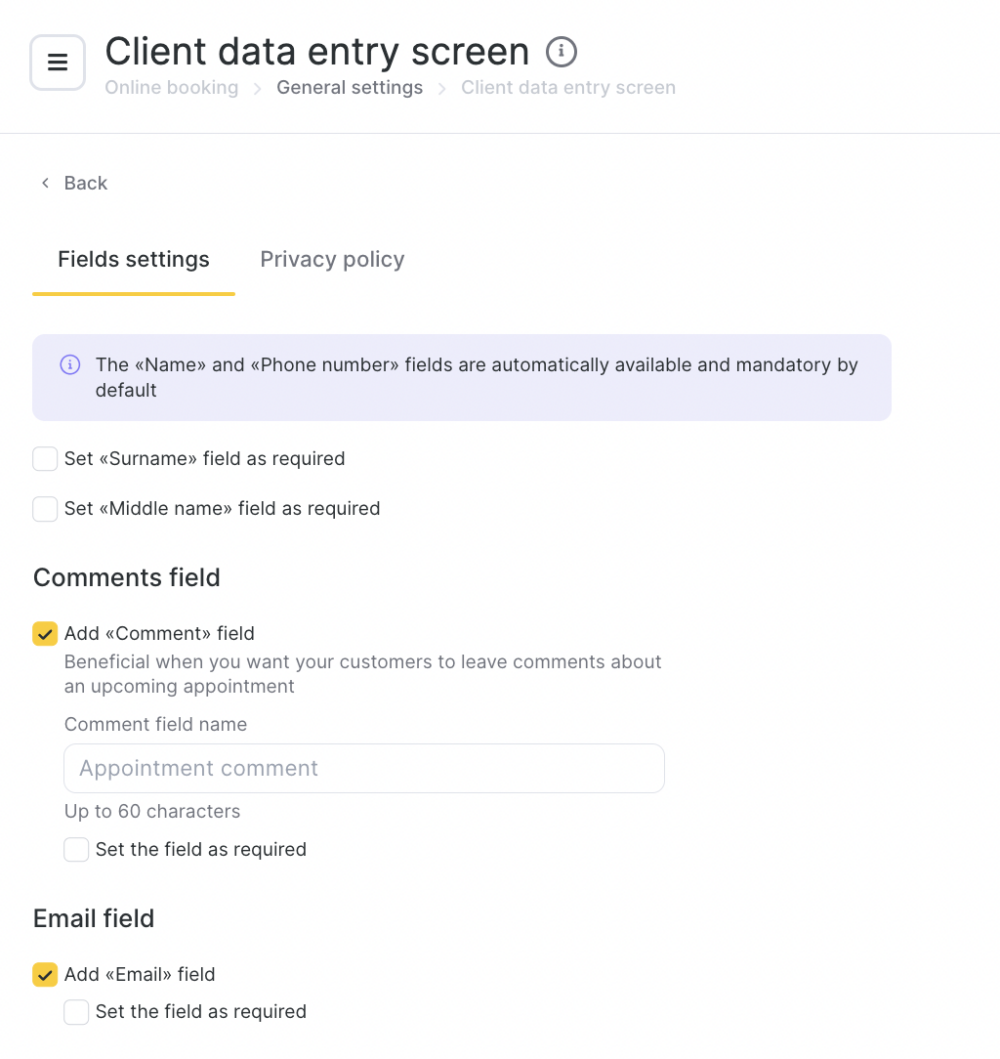The height and width of the screenshot is (1059, 1000).
Task: Enable Surname field as required
Action: coord(45,459)
